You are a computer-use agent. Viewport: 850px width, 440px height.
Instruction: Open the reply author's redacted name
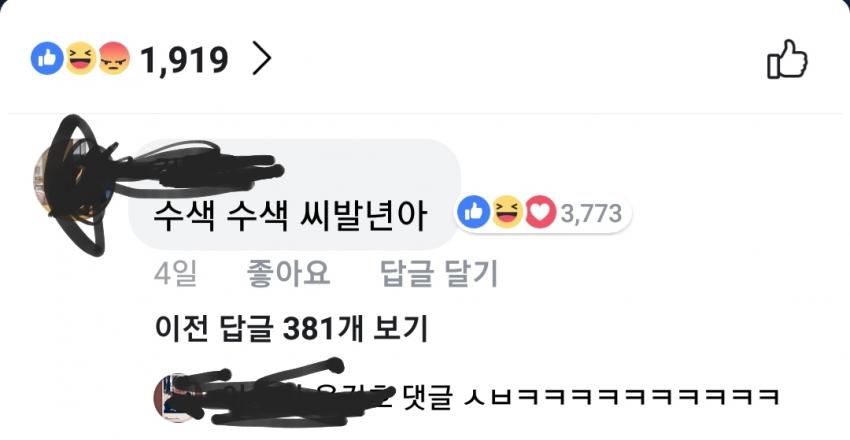coord(271,396)
